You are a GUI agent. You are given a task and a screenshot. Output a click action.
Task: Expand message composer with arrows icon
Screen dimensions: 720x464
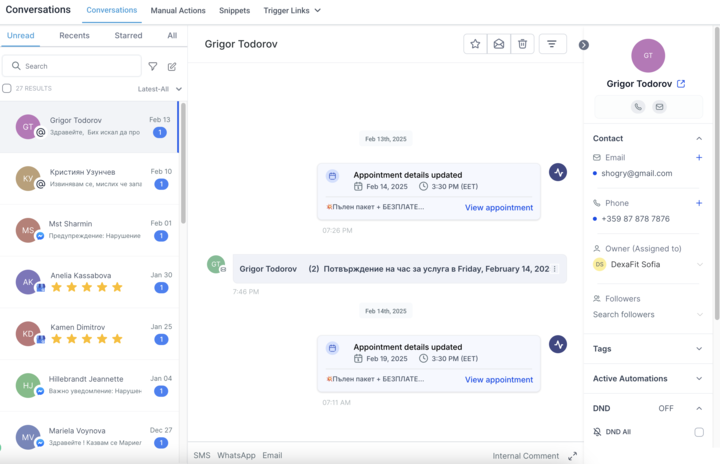[x=572, y=456]
